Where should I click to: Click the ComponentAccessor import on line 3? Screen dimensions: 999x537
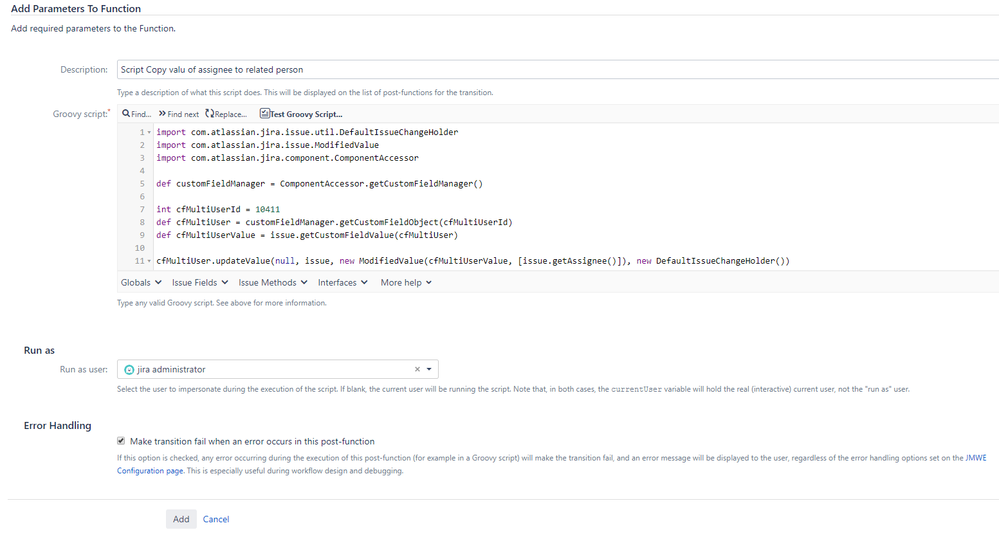[287, 158]
